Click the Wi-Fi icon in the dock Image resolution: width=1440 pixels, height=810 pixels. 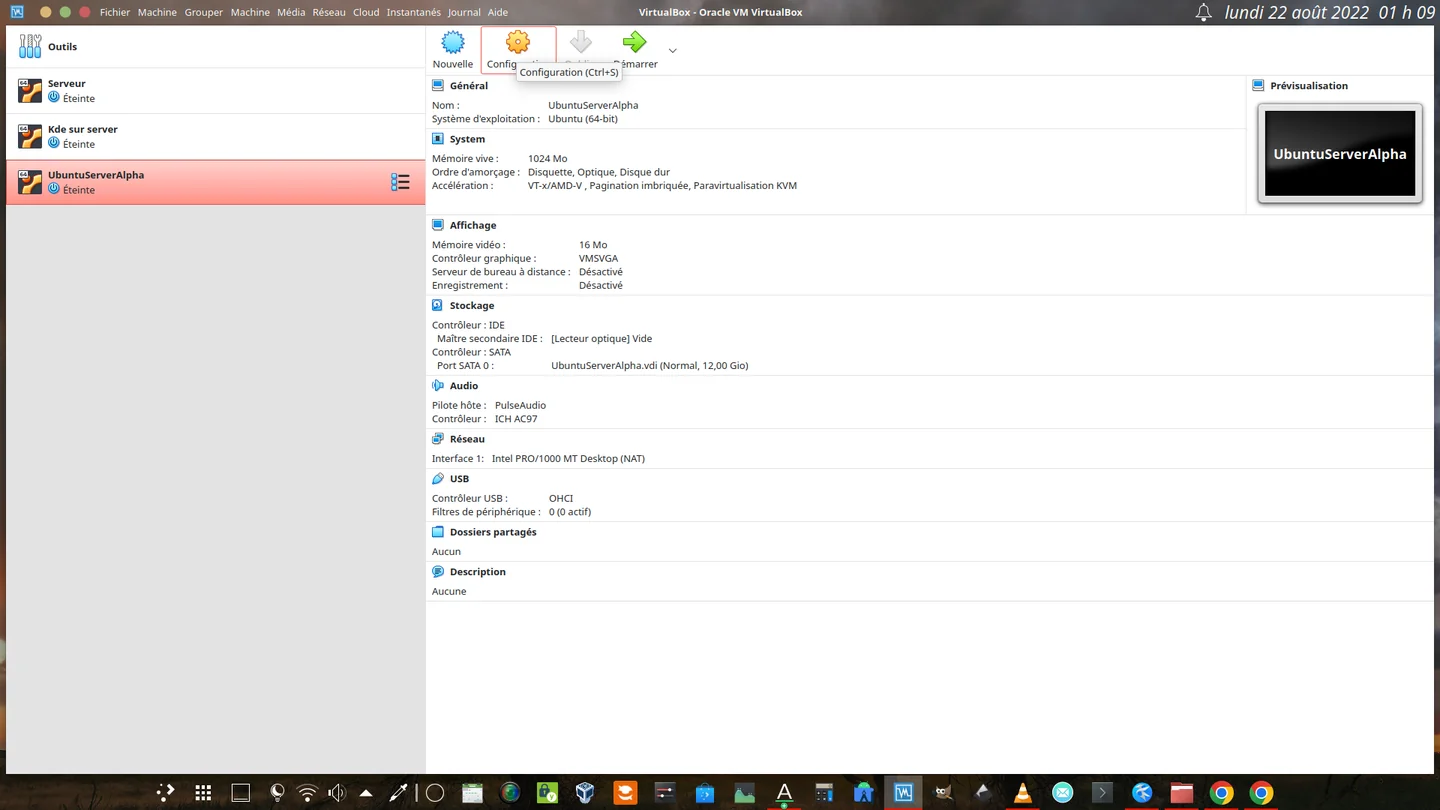point(307,793)
